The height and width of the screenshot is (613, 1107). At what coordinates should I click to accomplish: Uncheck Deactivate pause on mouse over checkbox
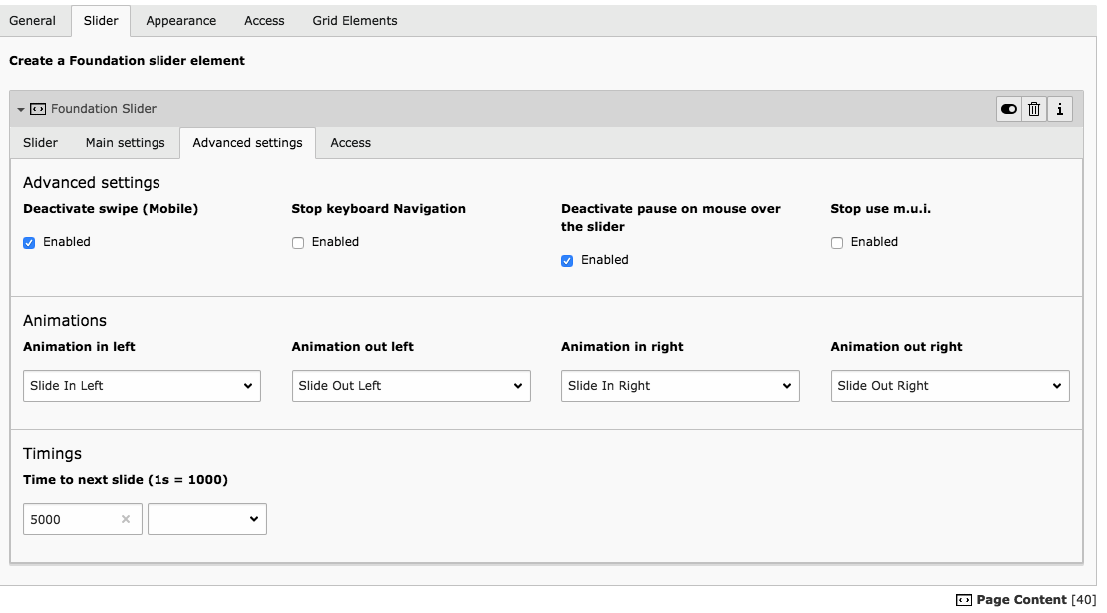click(567, 261)
